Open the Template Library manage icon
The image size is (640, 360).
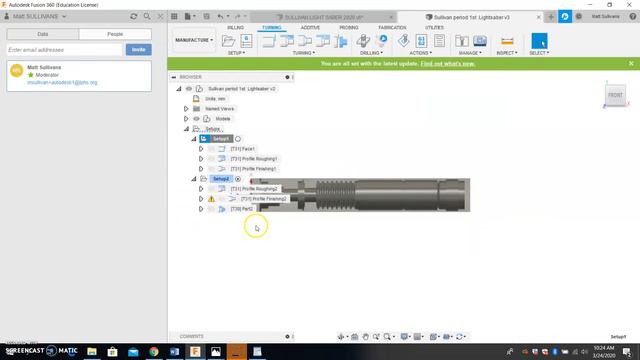480,41
